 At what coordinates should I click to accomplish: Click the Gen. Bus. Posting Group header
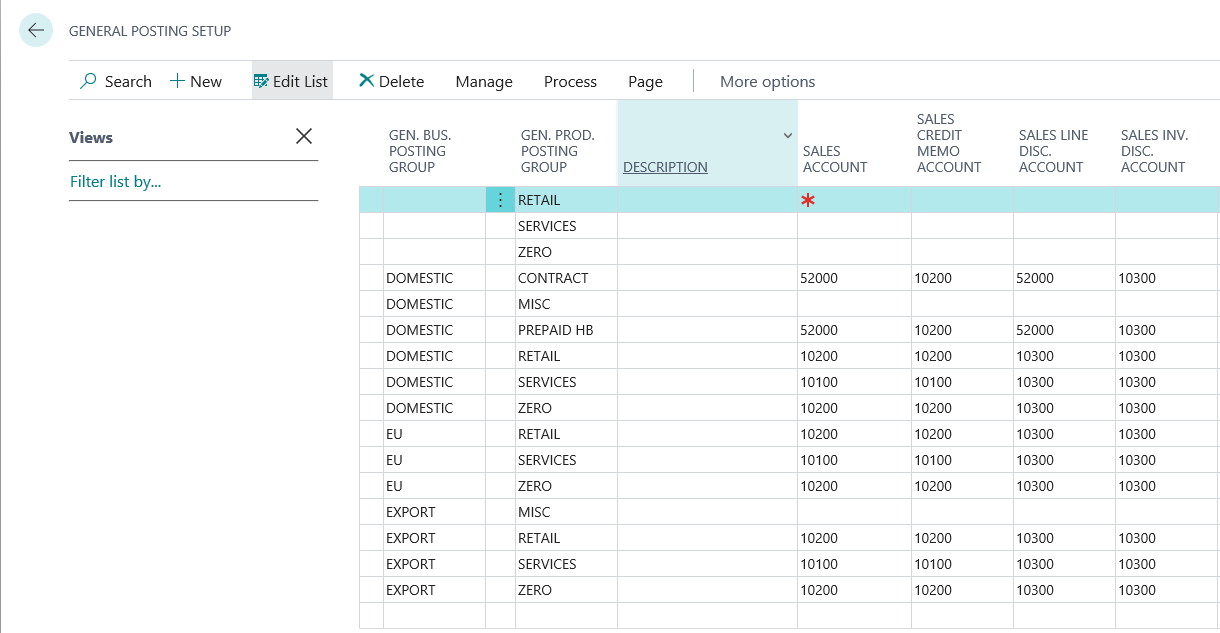420,151
